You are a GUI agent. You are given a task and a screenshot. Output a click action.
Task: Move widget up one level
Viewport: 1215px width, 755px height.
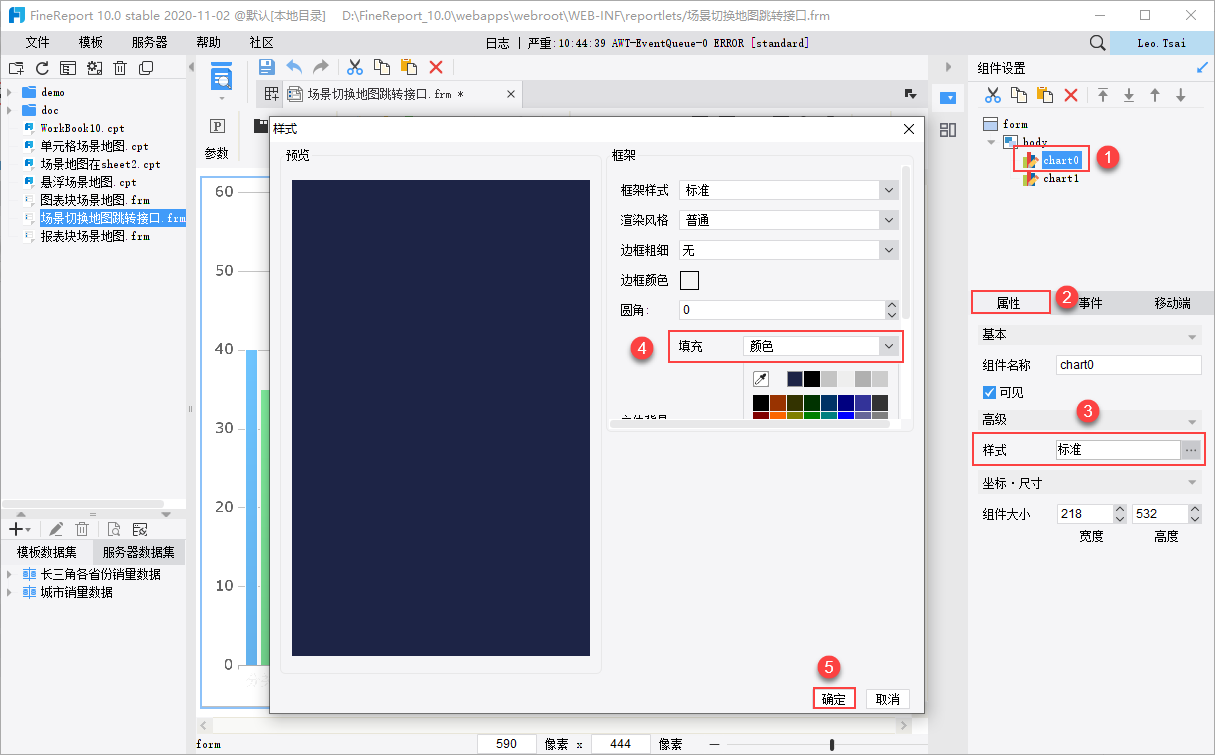tap(1155, 95)
